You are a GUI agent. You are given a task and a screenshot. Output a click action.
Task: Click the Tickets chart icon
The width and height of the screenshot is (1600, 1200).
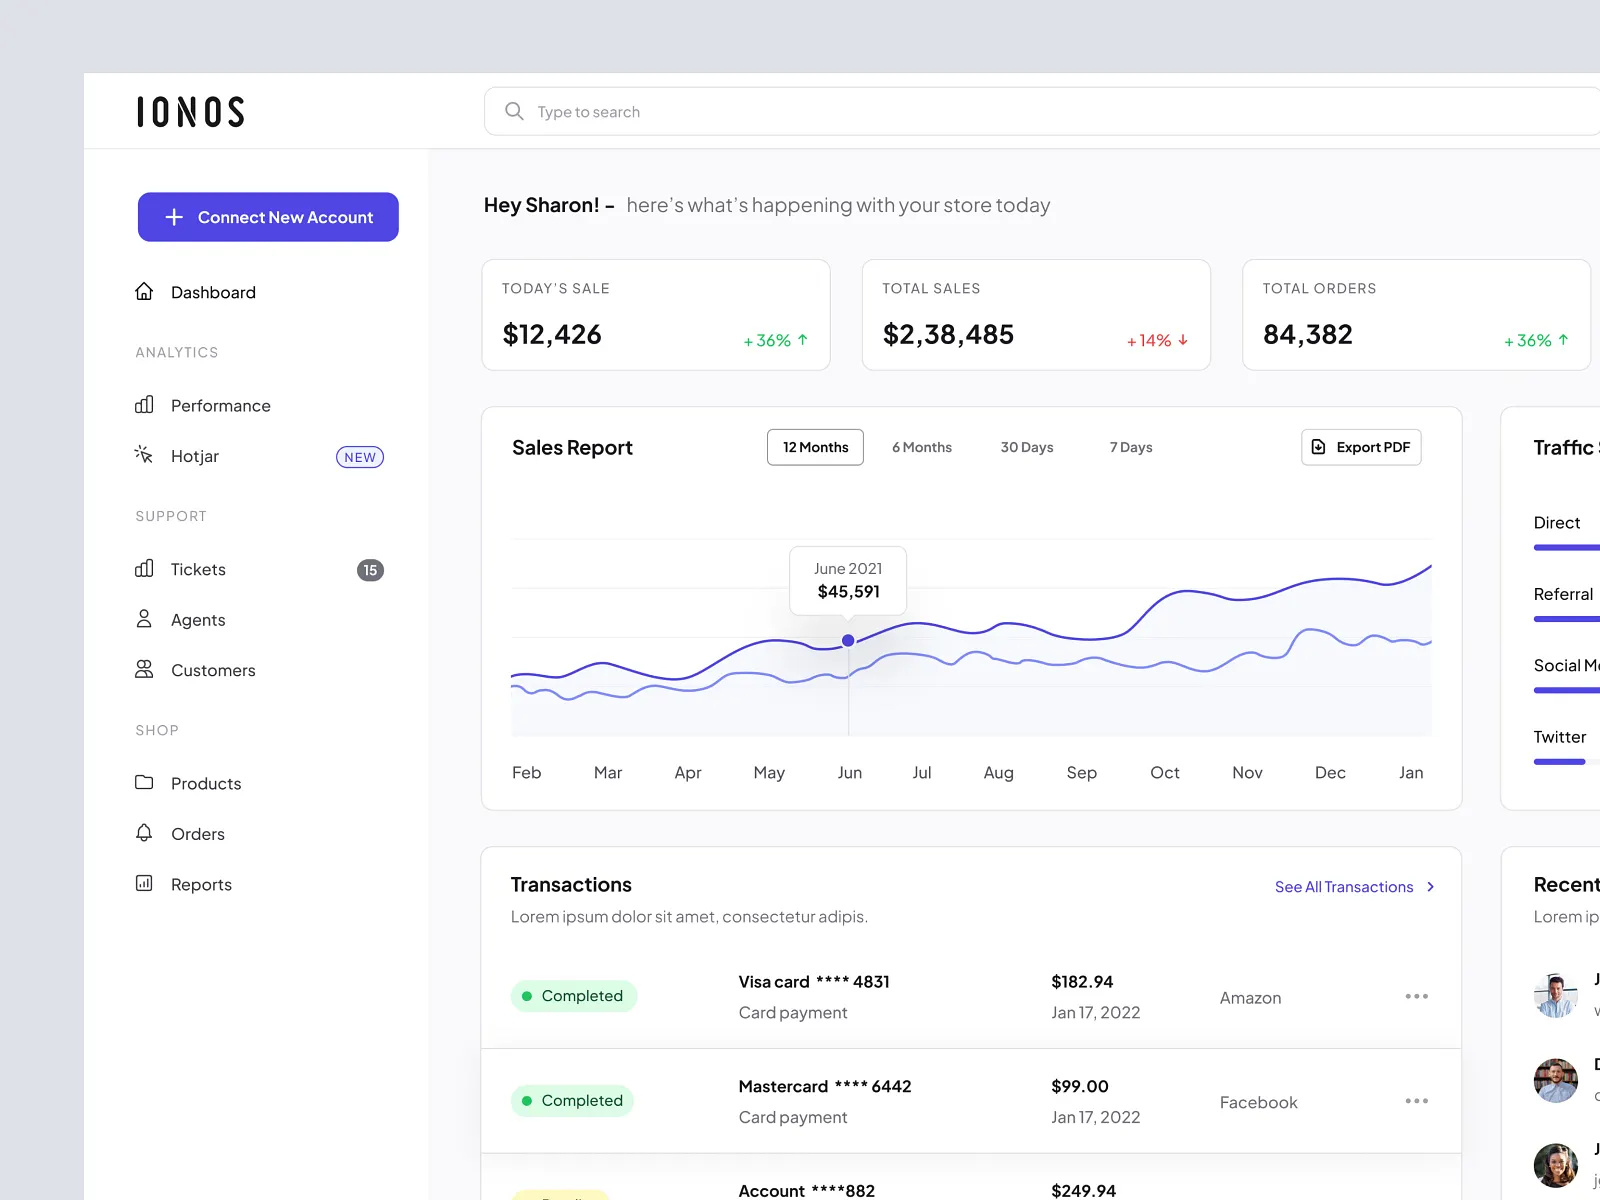tap(144, 568)
